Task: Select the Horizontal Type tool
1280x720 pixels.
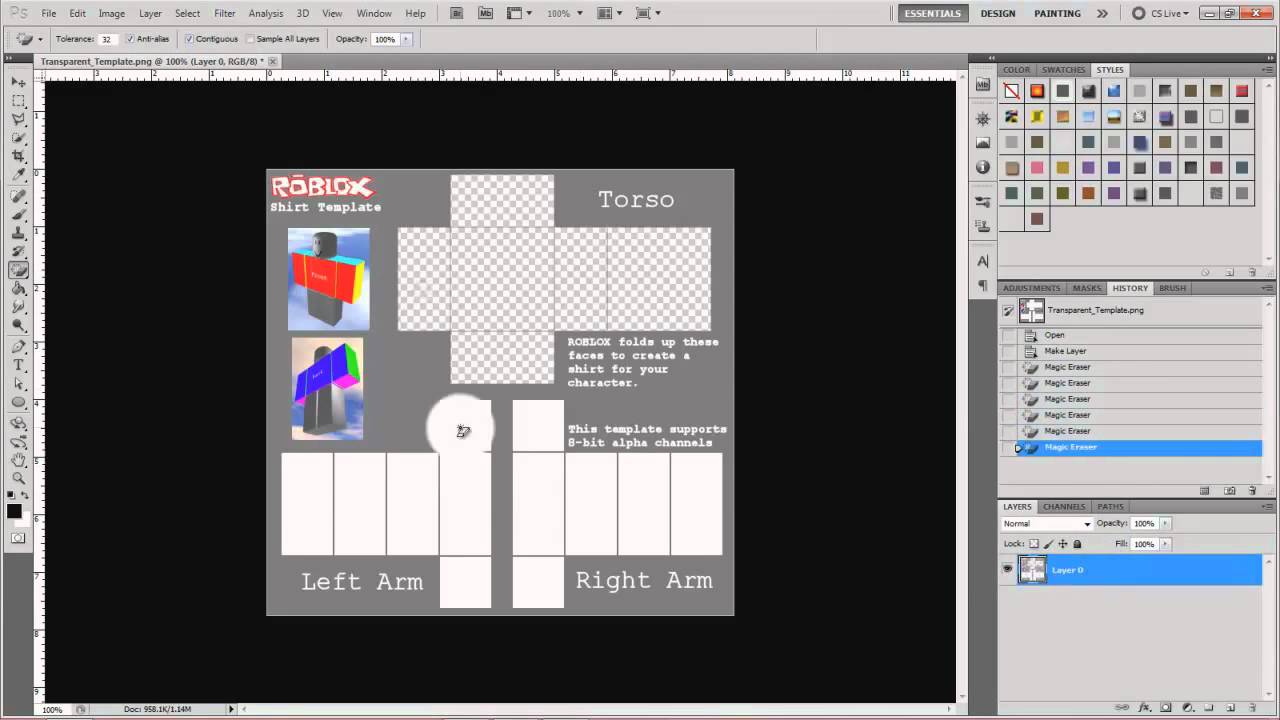Action: [x=18, y=365]
